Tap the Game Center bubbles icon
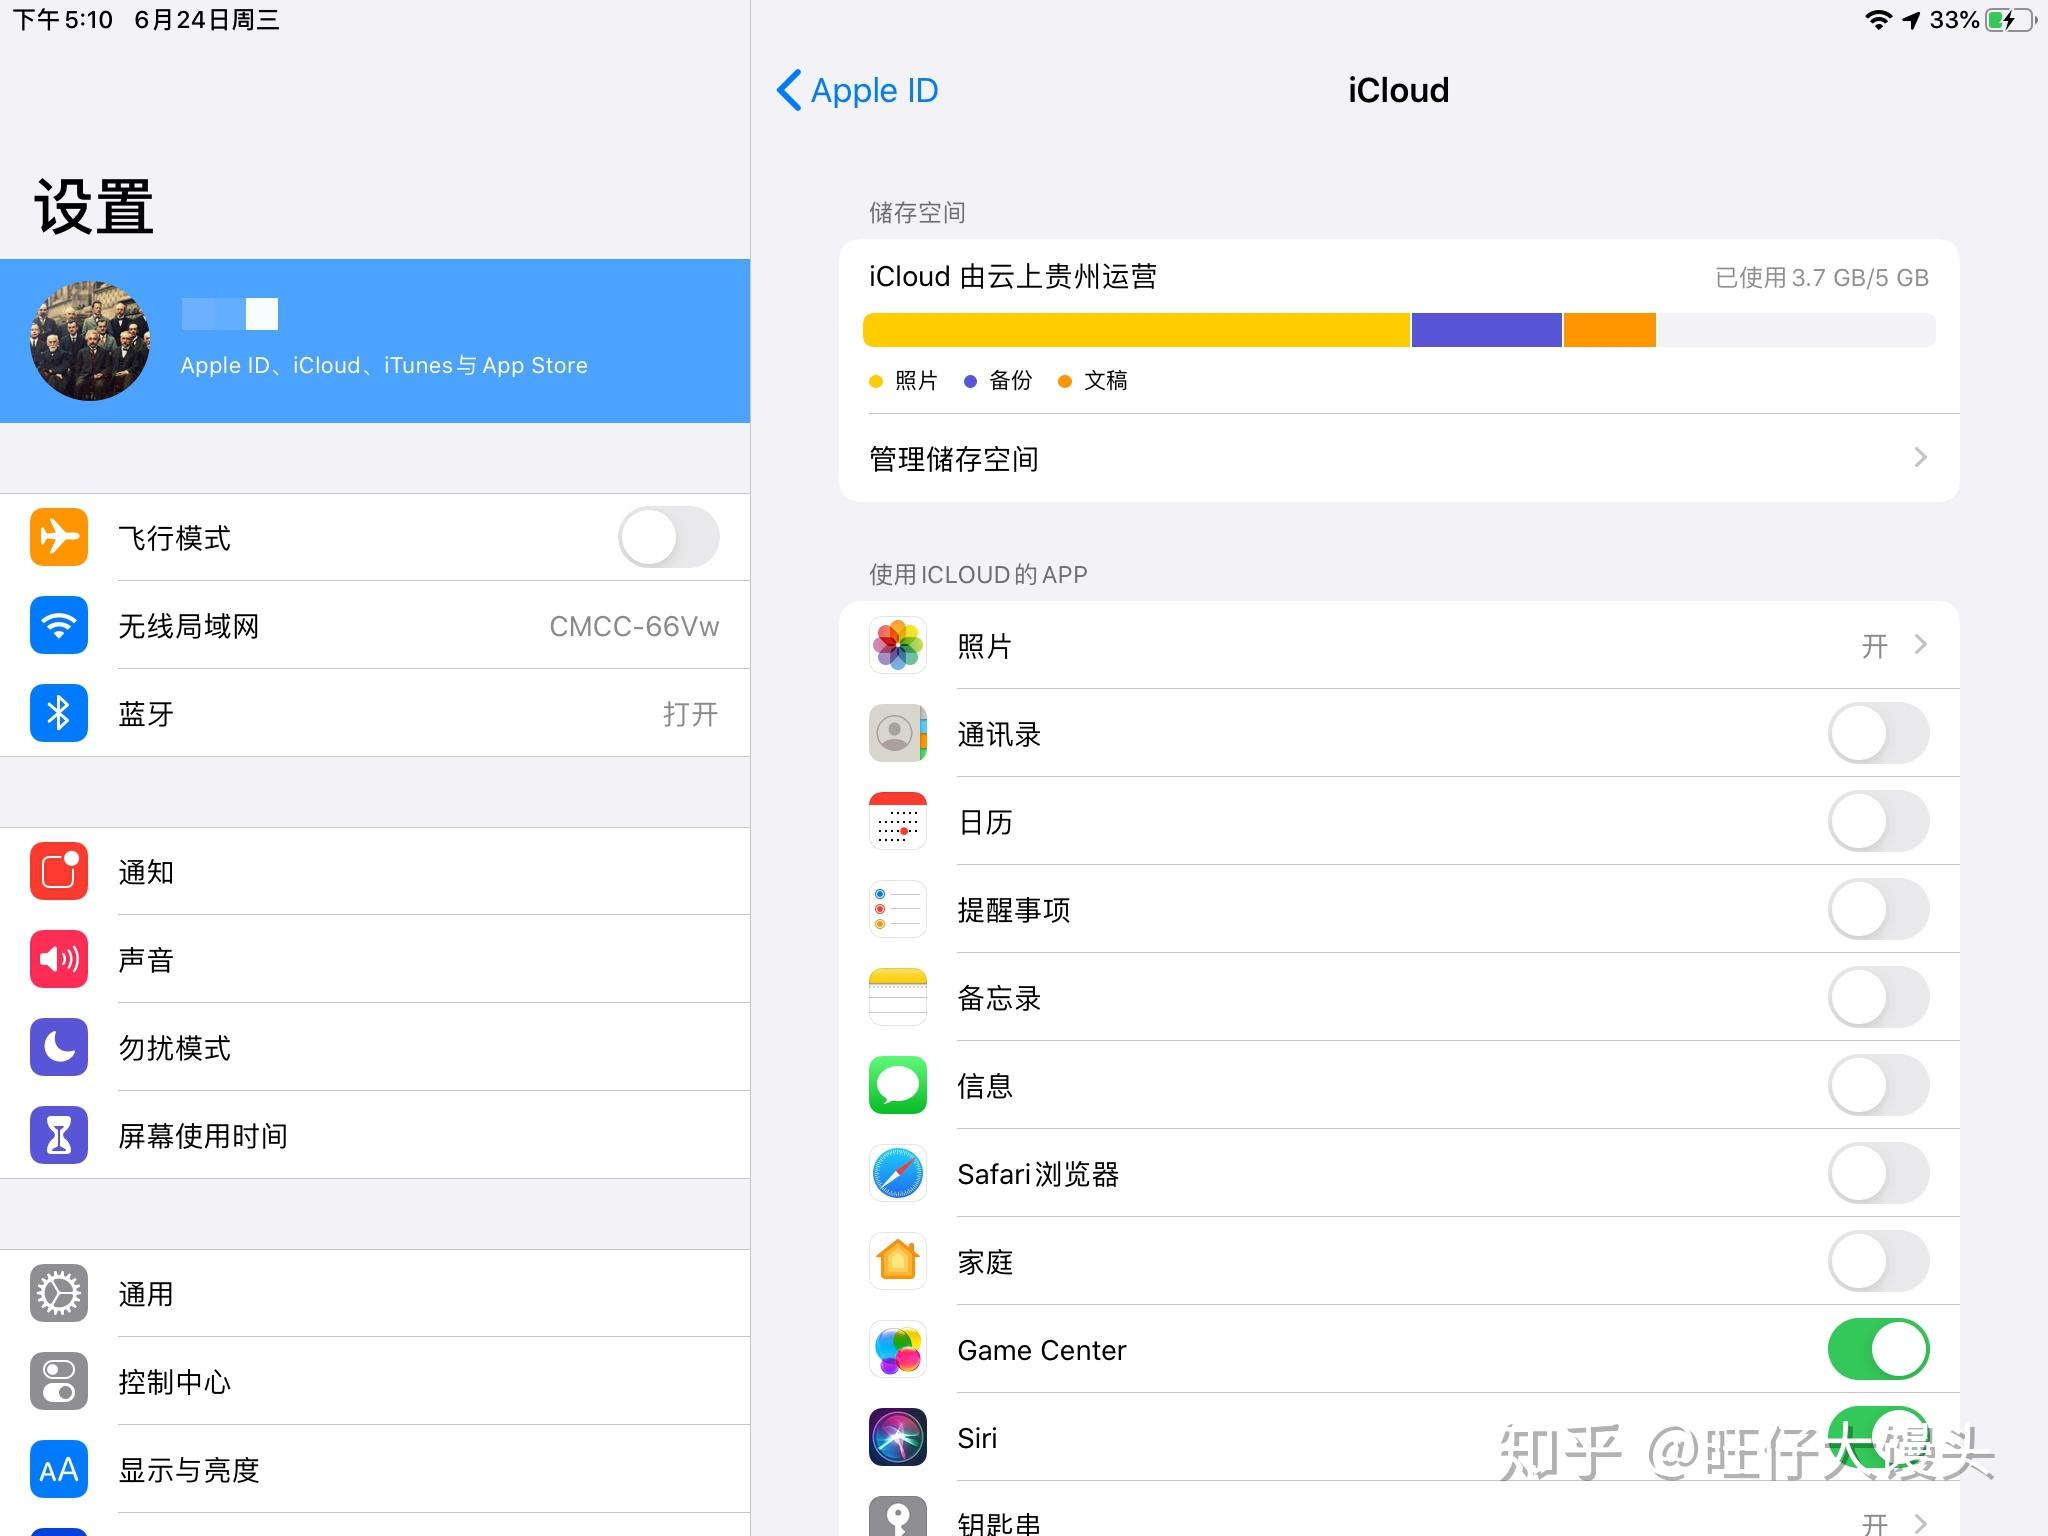This screenshot has height=1536, width=2048. tap(898, 1349)
